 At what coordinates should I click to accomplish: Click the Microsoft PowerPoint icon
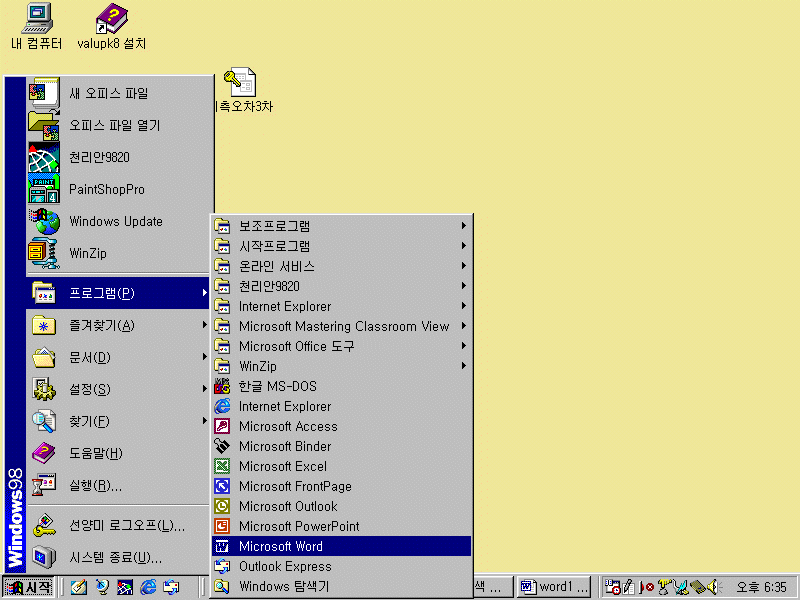[x=222, y=526]
